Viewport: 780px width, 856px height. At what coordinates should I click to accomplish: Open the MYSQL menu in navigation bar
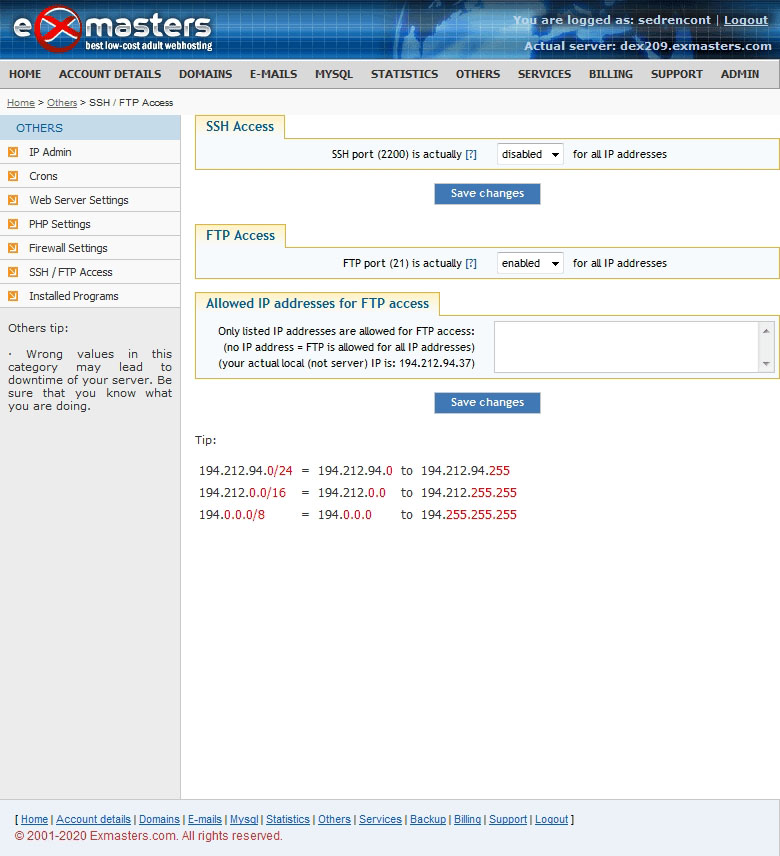tap(334, 74)
